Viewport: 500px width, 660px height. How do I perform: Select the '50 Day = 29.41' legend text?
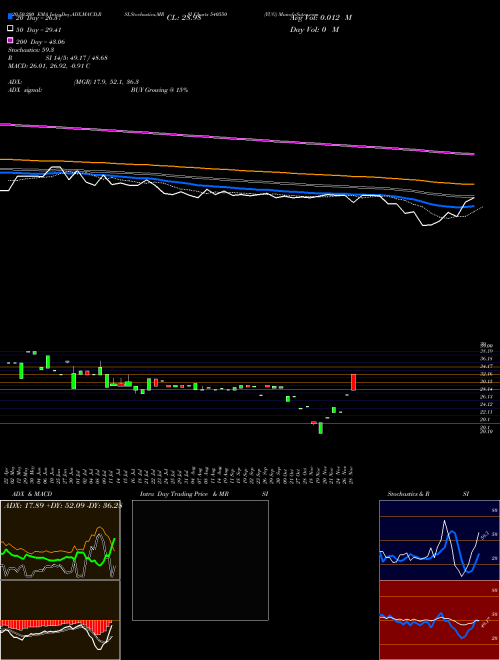coord(39,30)
